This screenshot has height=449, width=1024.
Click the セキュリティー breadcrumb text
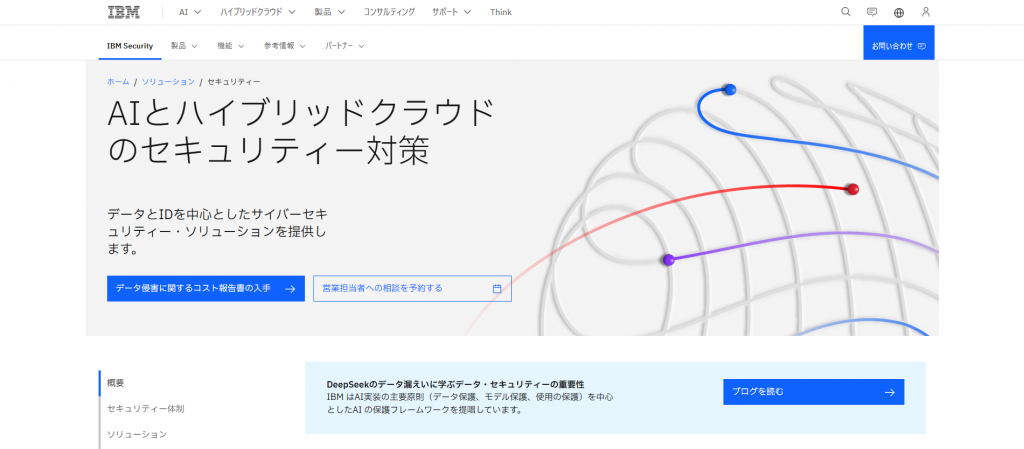pos(234,82)
